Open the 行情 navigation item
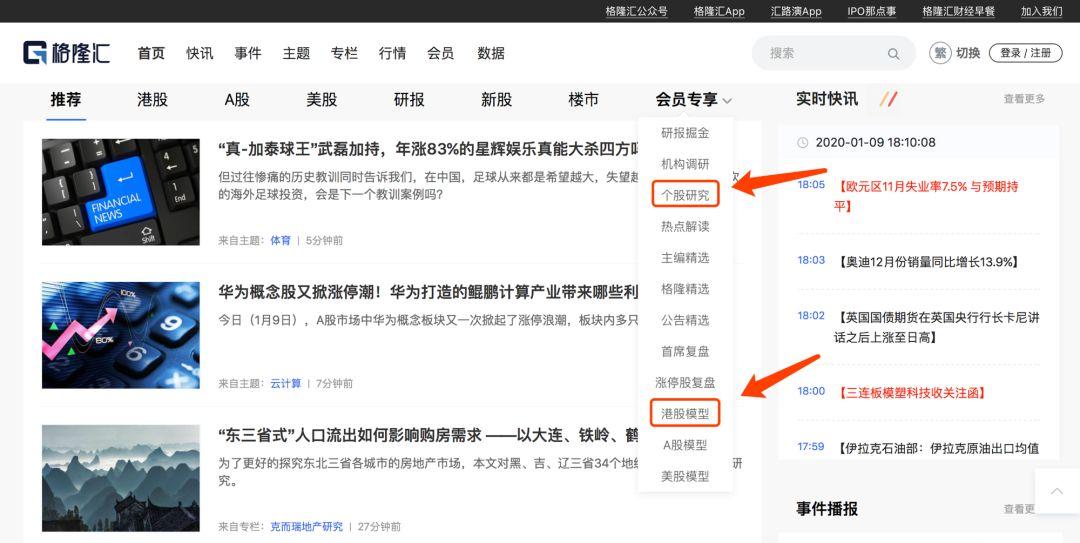The image size is (1080, 543). (x=392, y=53)
